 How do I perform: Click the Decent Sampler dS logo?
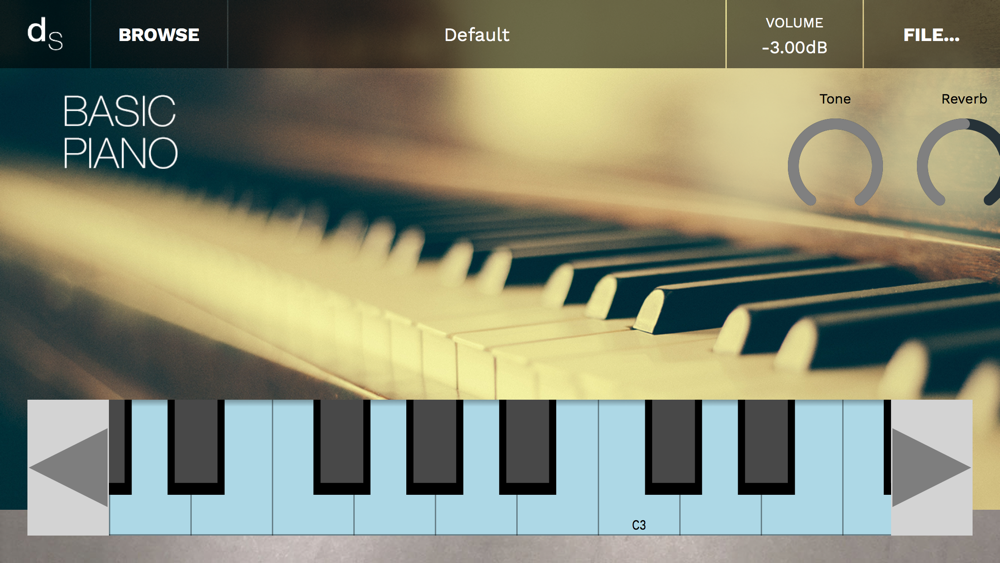click(x=45, y=34)
